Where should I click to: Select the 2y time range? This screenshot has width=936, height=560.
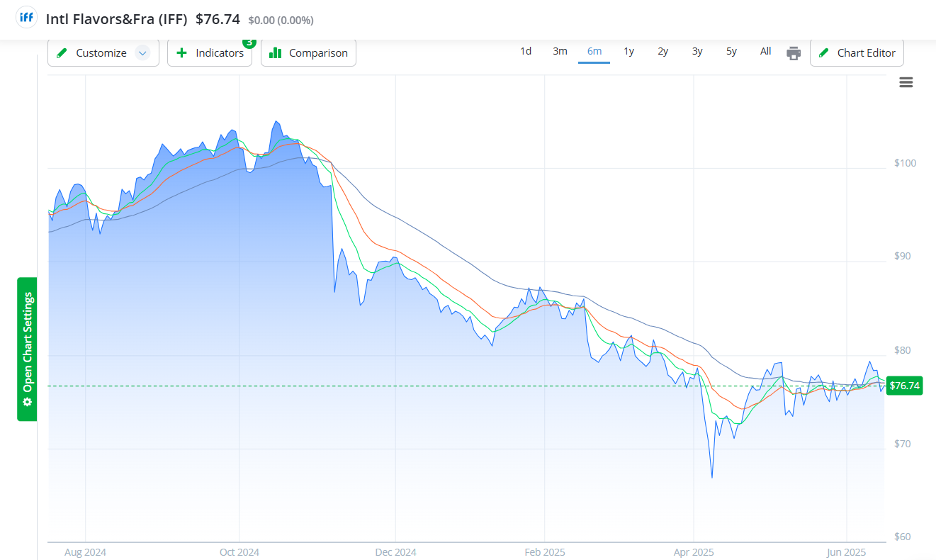(x=663, y=51)
